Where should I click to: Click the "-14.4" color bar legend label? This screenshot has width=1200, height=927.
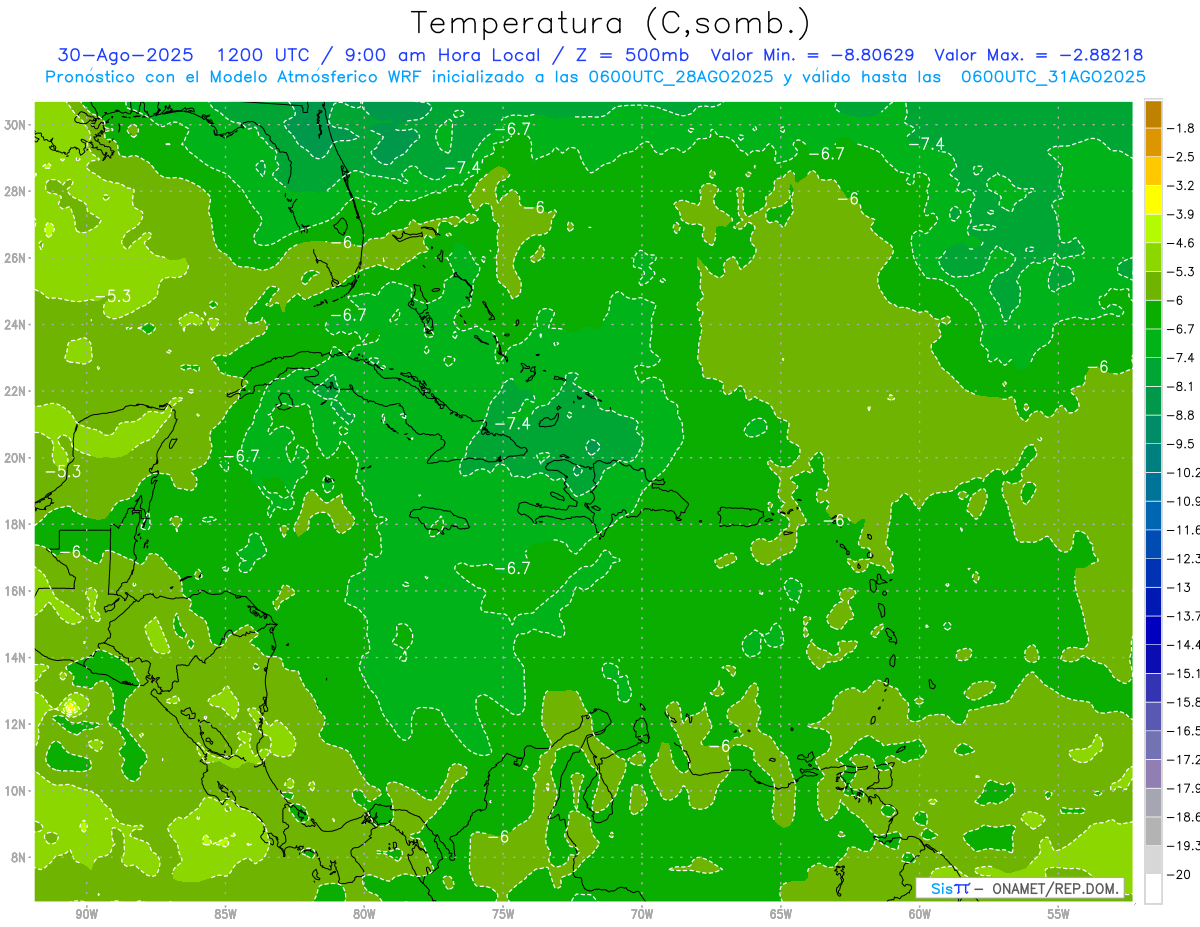point(1184,644)
